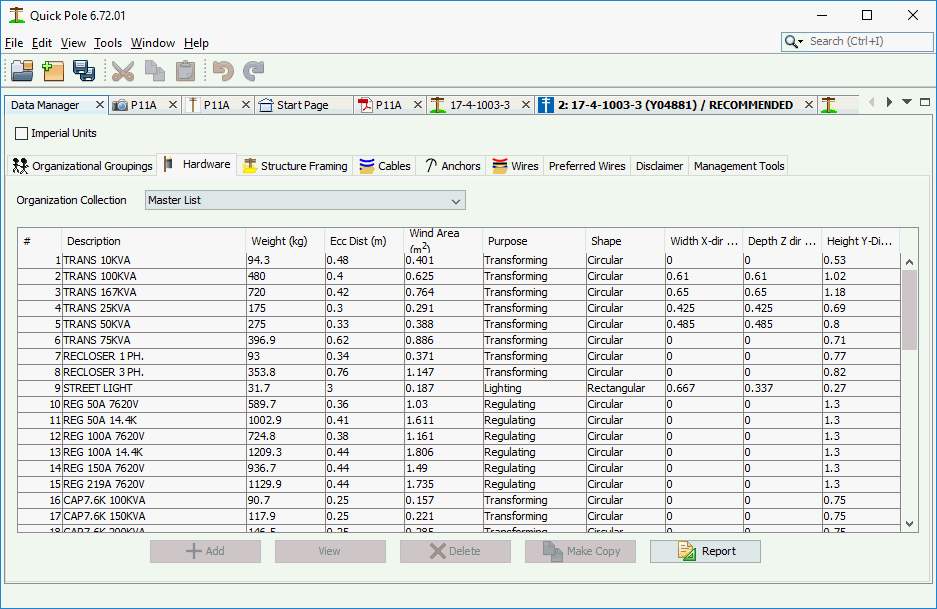Switch to the Management Tools tab
Screen dimensions: 937x609
(x=739, y=166)
